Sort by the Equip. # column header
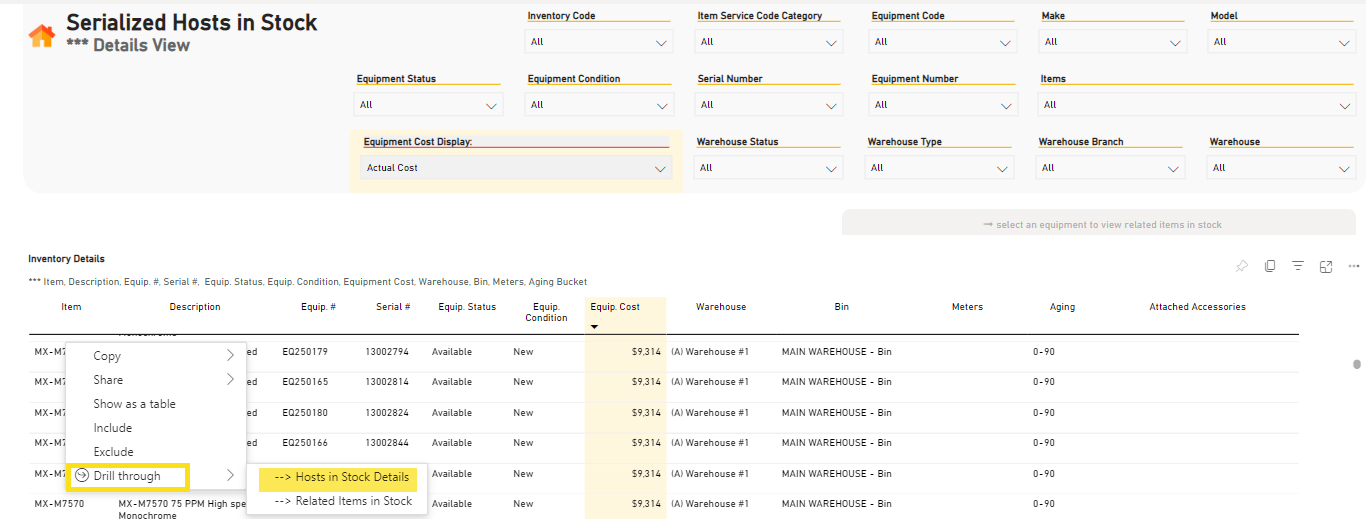 pyautogui.click(x=318, y=307)
